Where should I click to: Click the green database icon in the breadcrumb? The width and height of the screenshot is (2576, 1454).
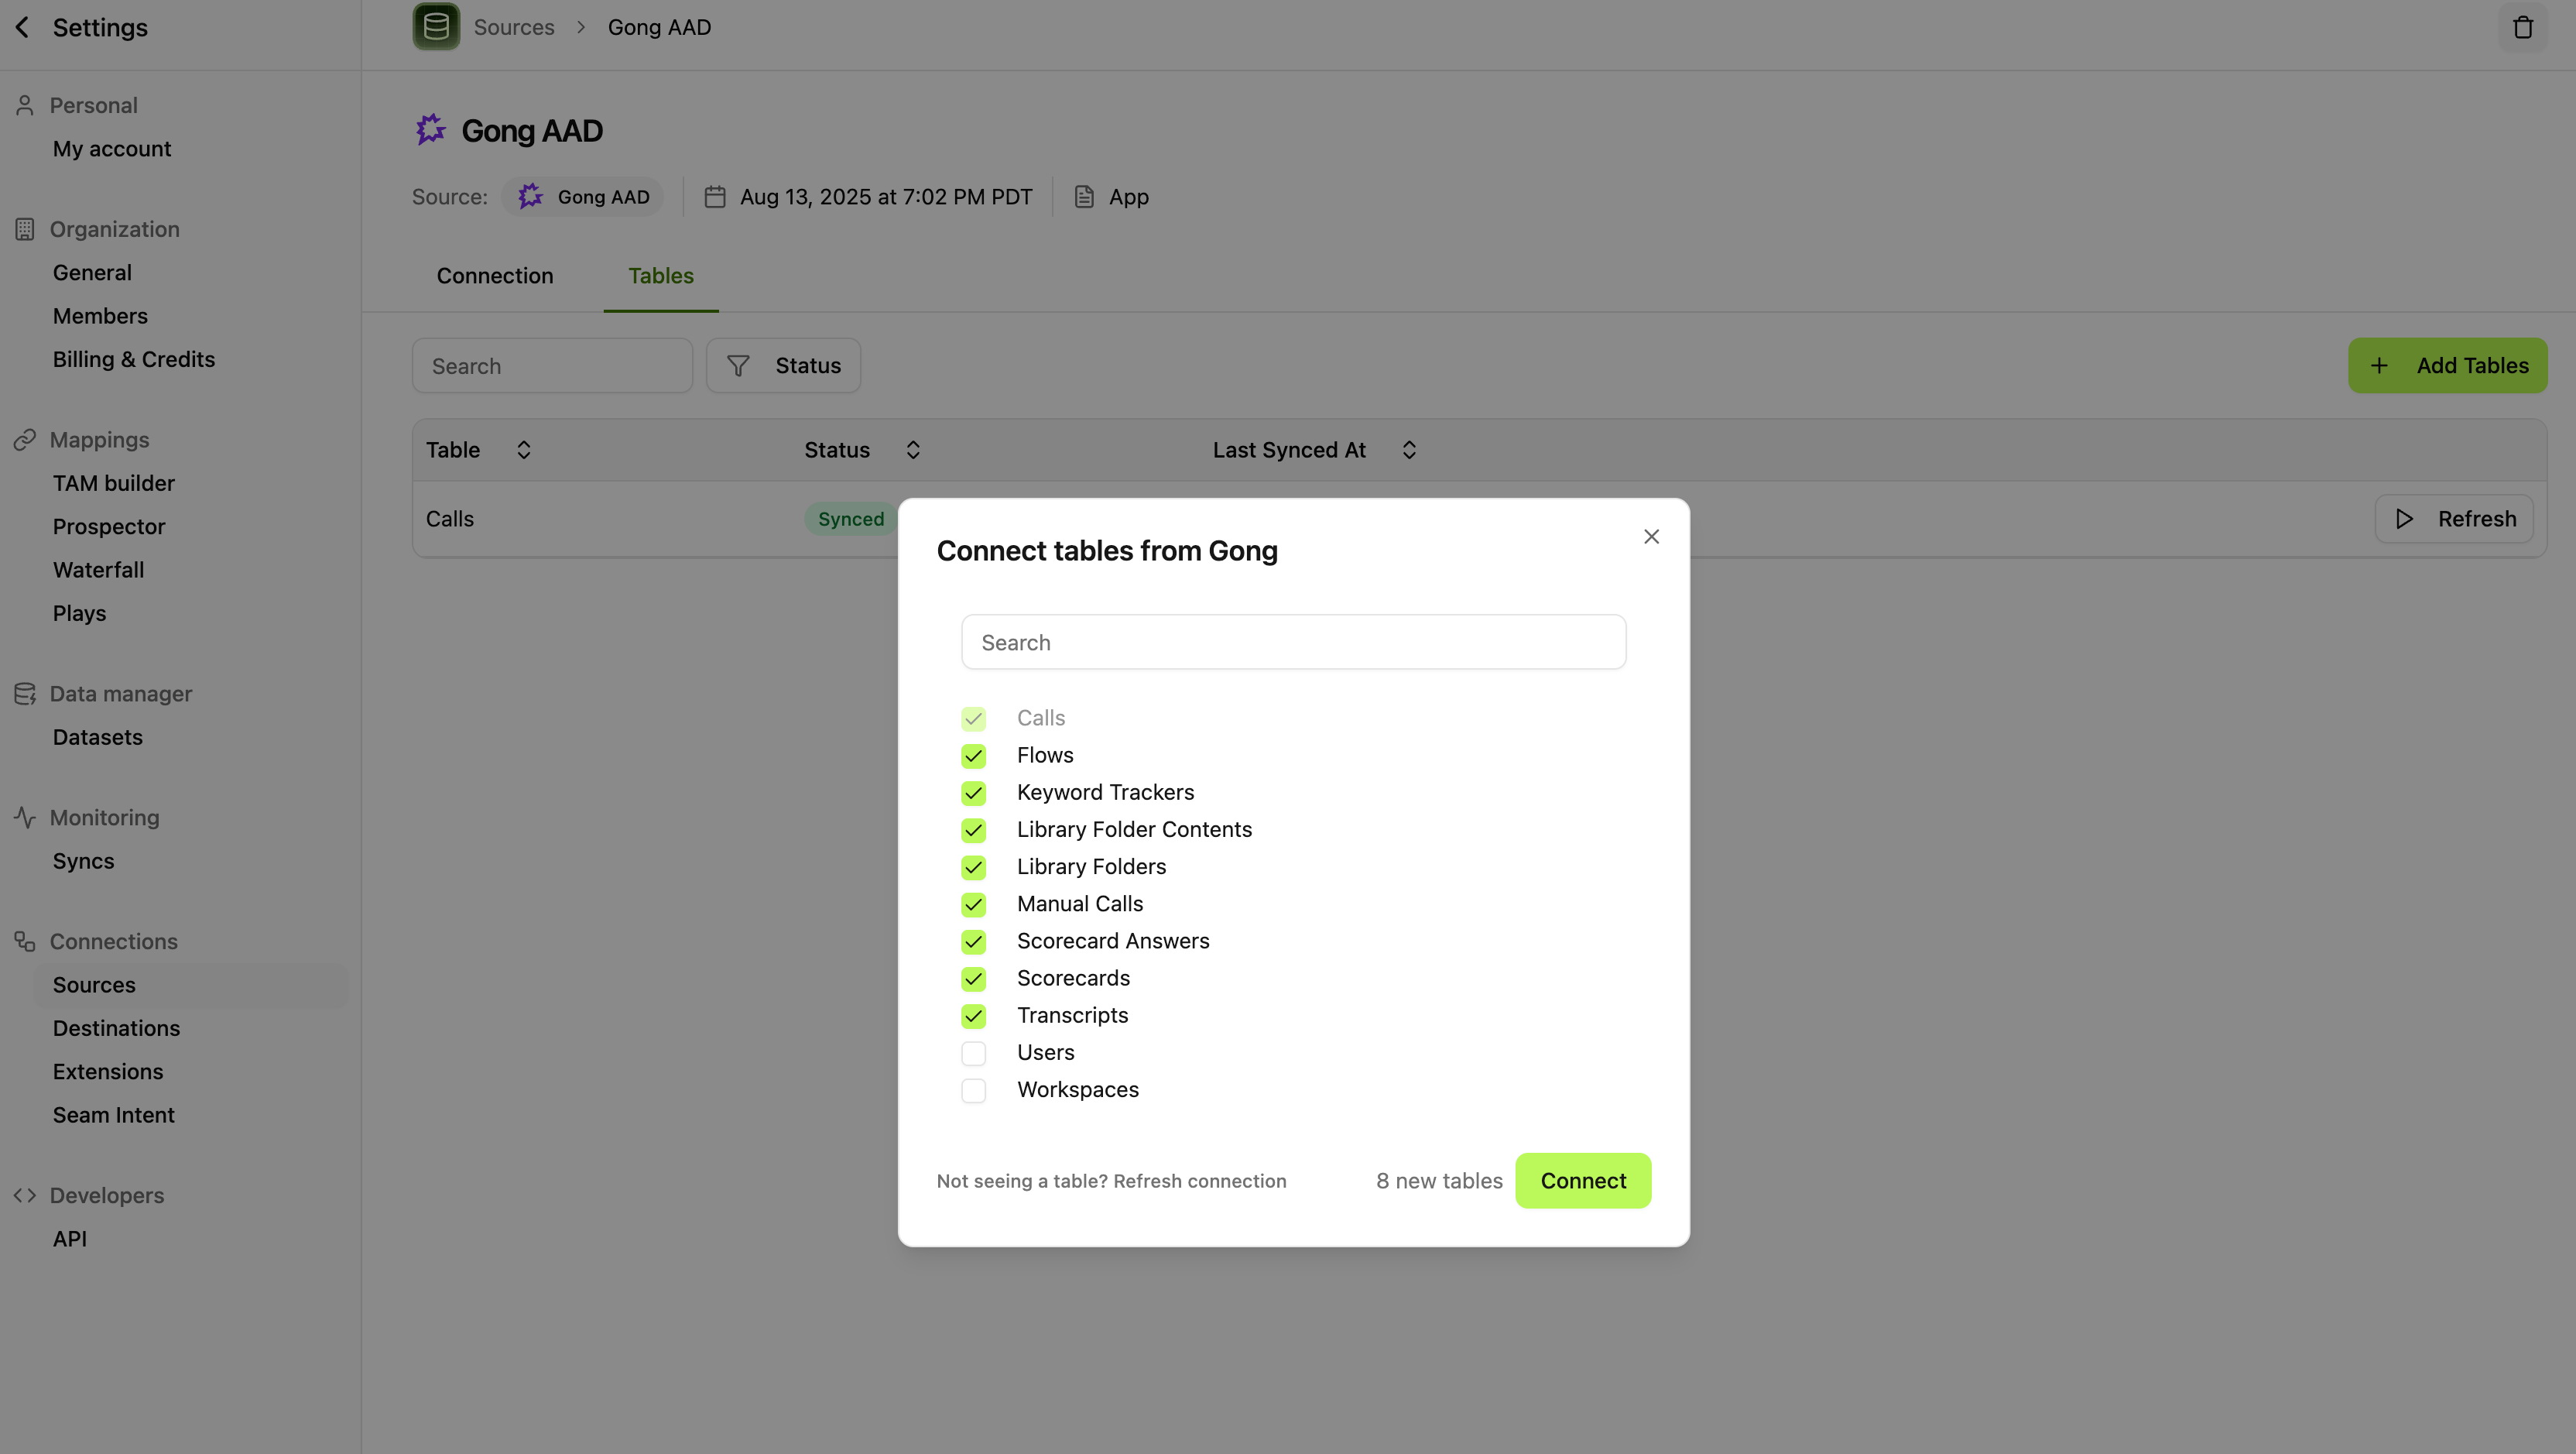point(436,27)
